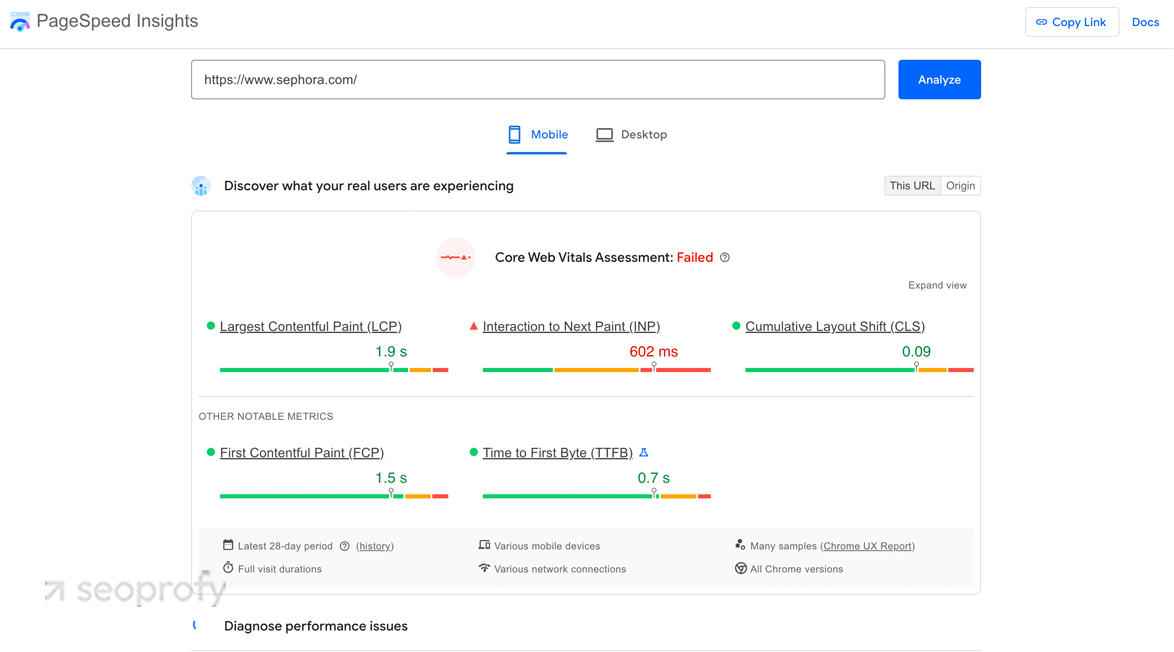This screenshot has width=1174, height=652.
Task: Click the desktop monitor icon
Action: click(x=604, y=135)
